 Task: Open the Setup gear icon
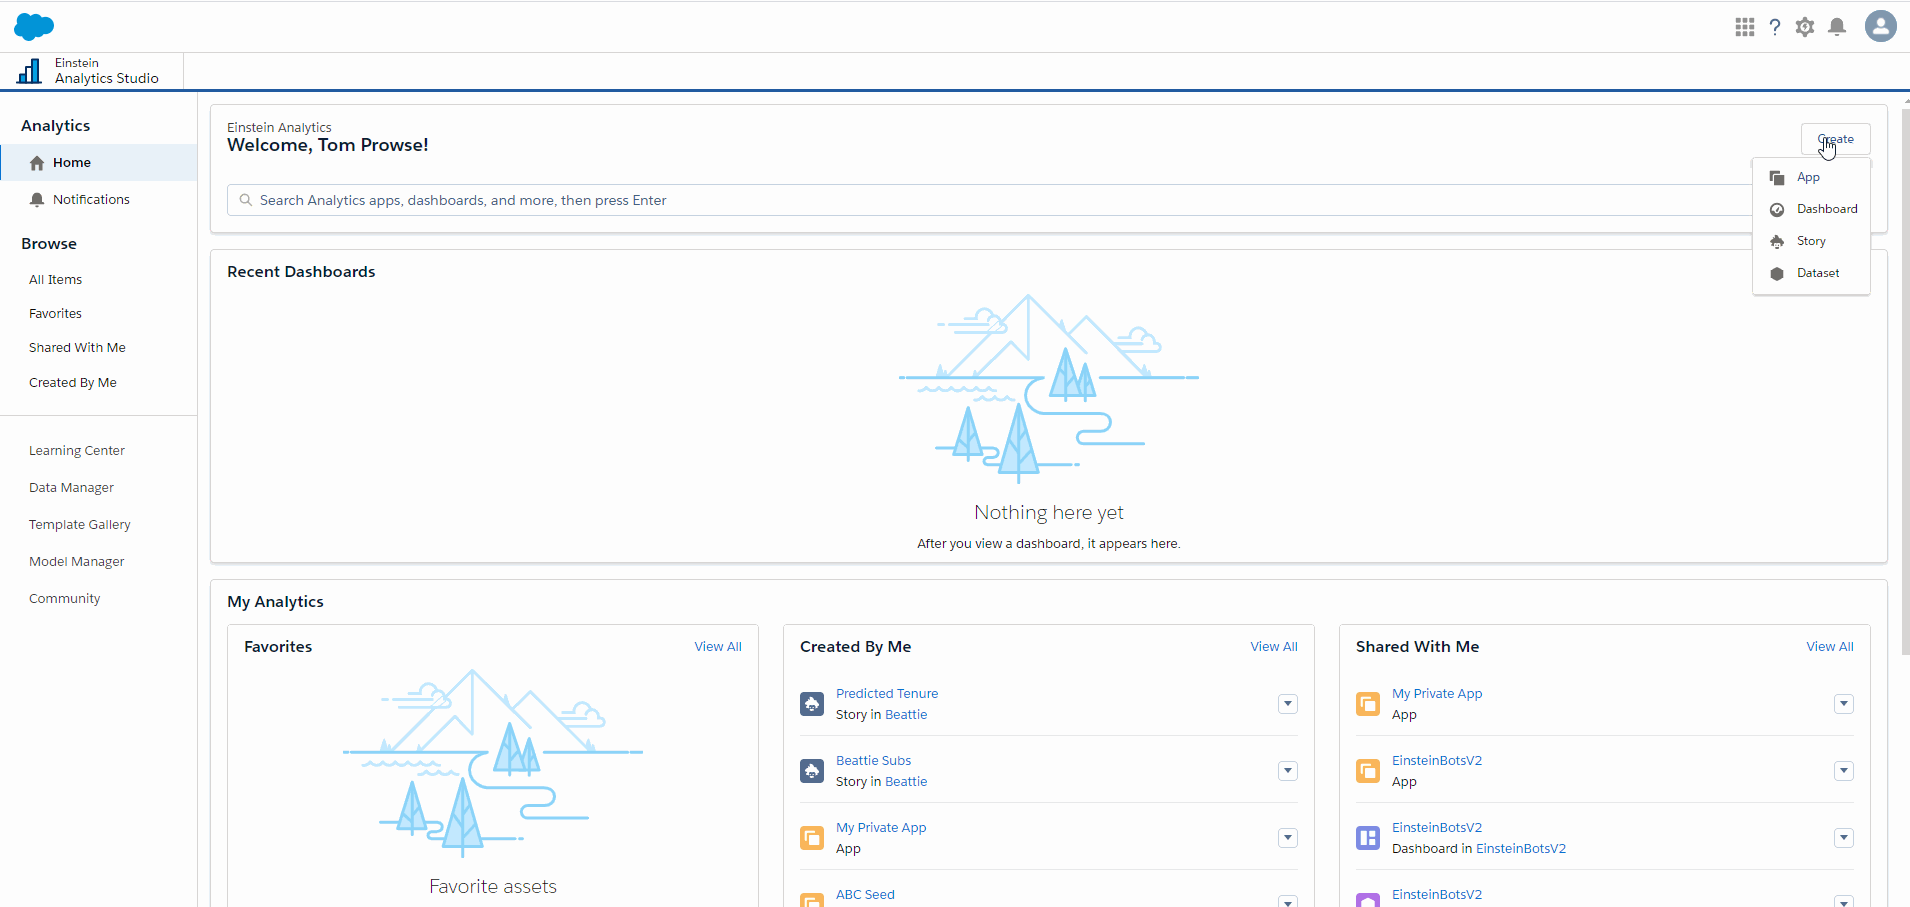[x=1805, y=27]
